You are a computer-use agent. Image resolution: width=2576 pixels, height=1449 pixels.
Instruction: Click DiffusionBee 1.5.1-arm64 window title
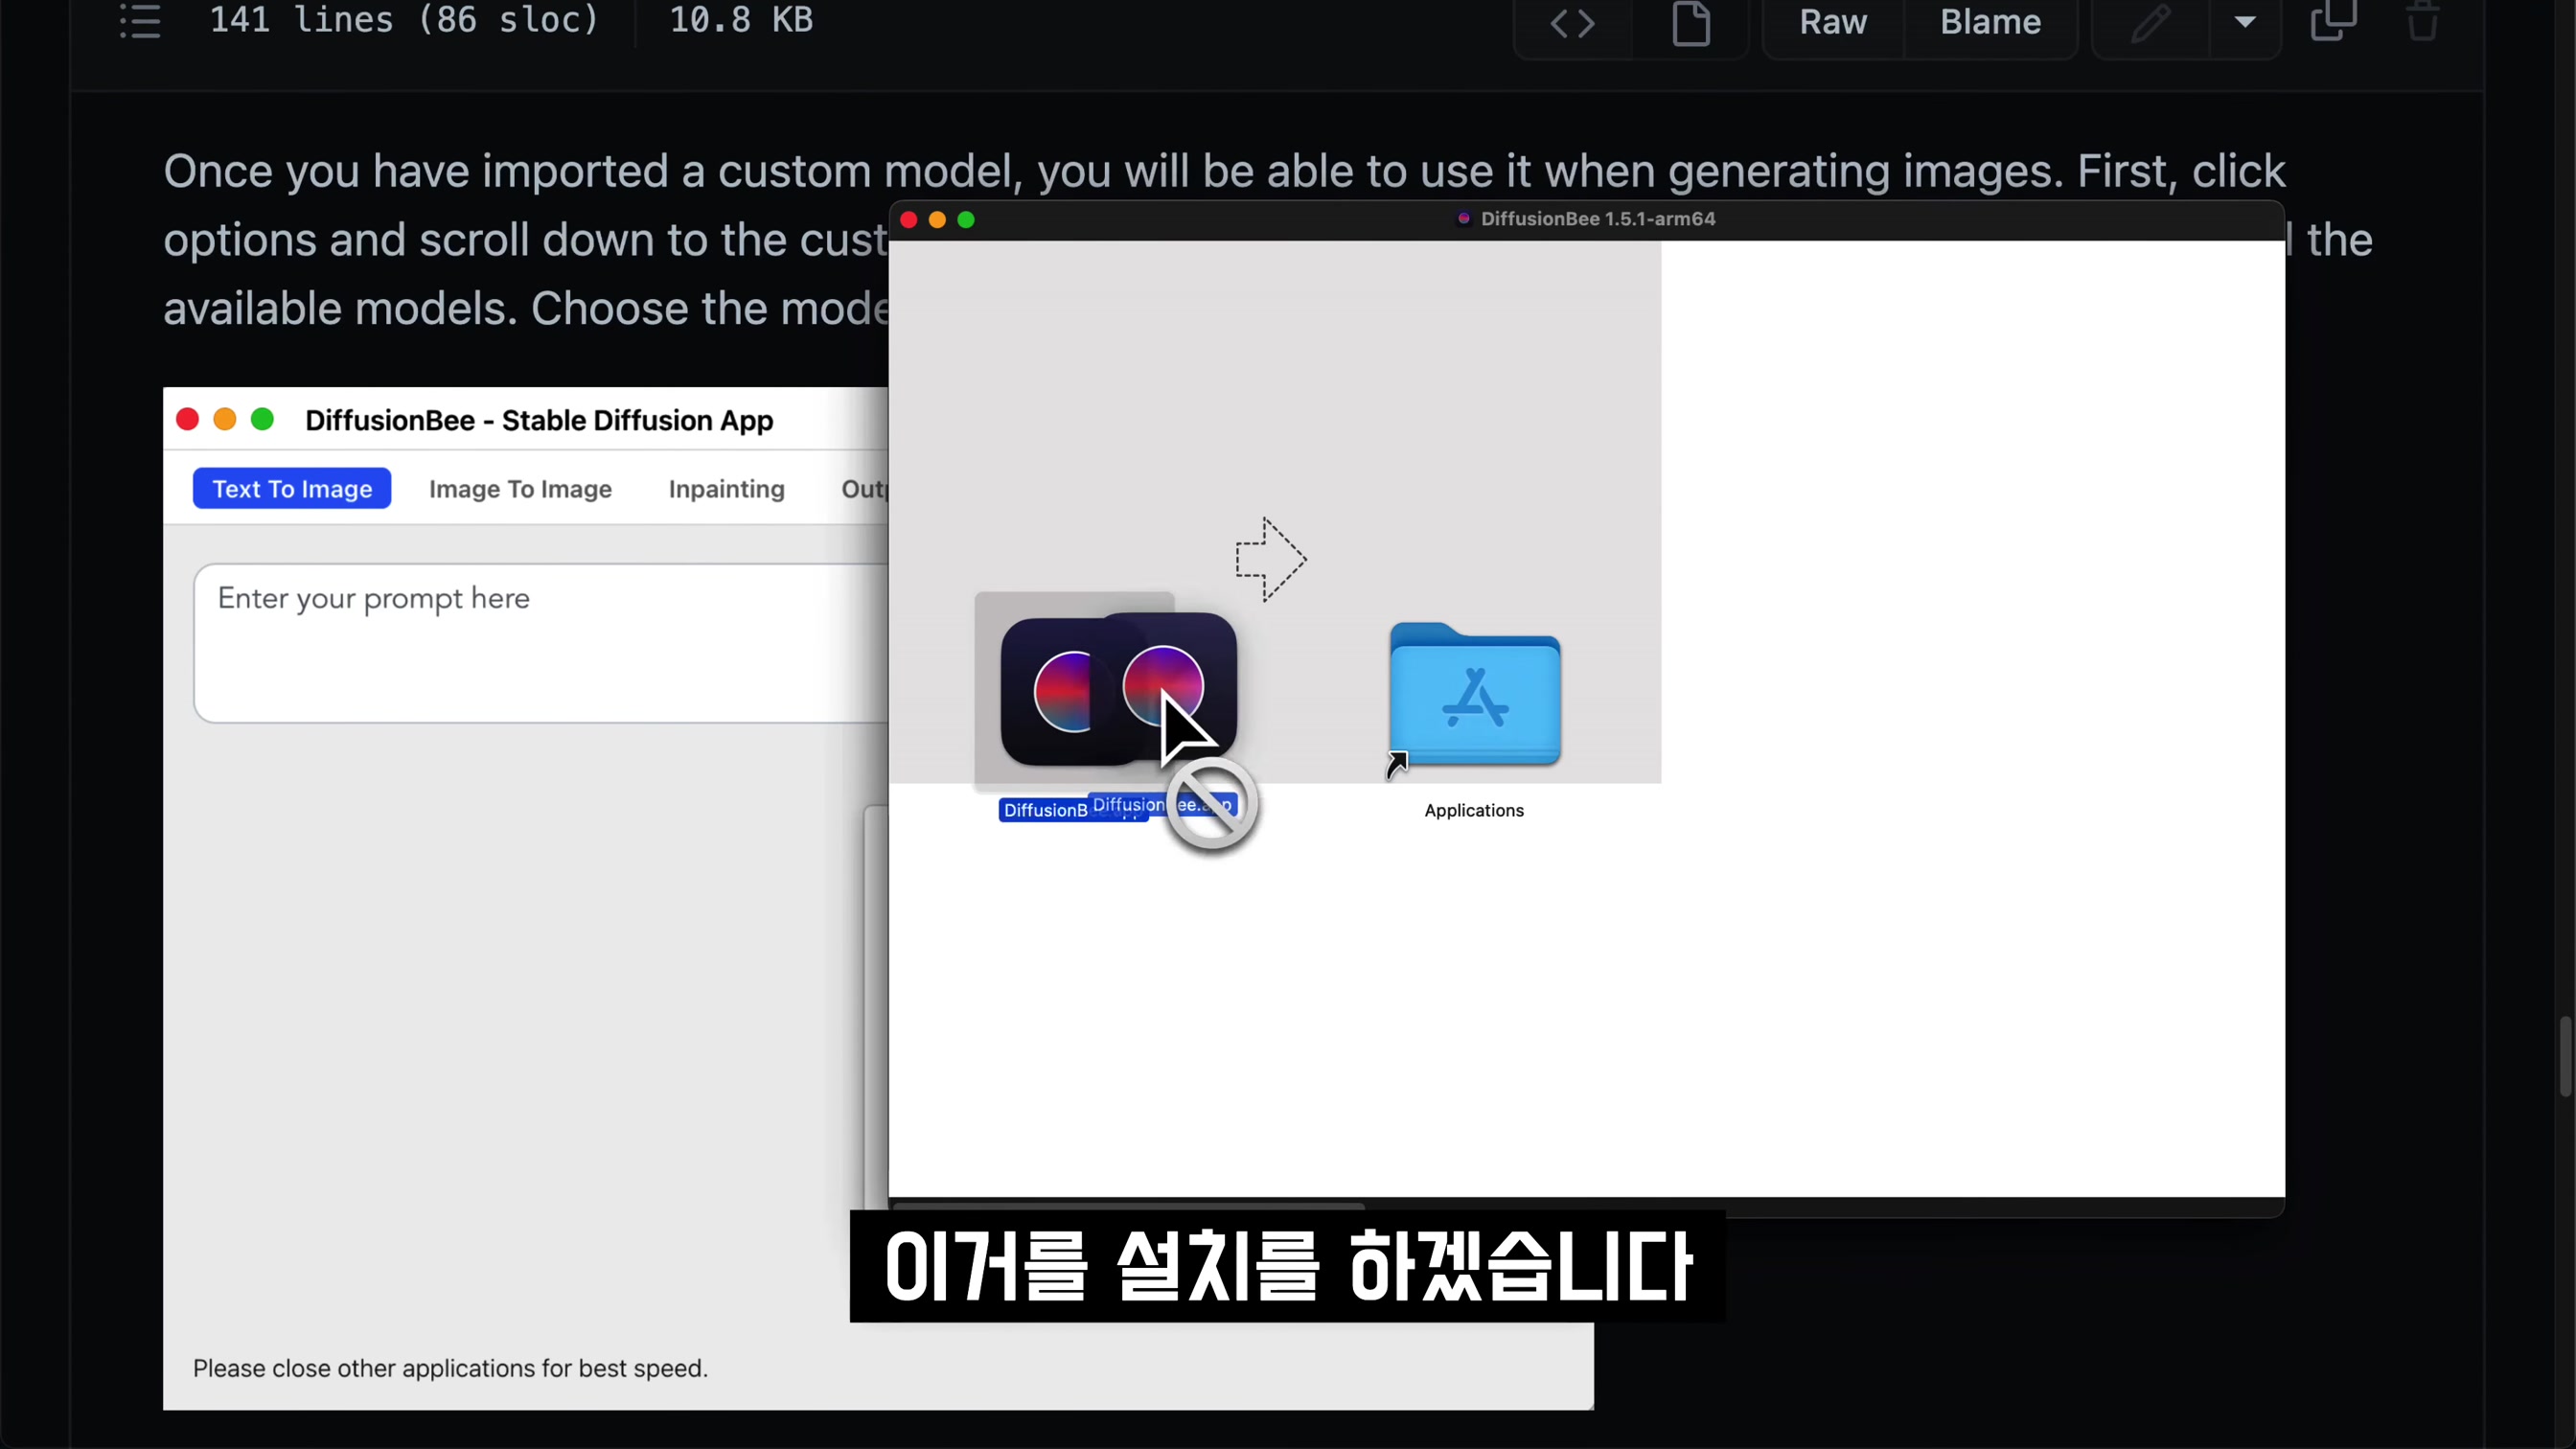click(1597, 219)
